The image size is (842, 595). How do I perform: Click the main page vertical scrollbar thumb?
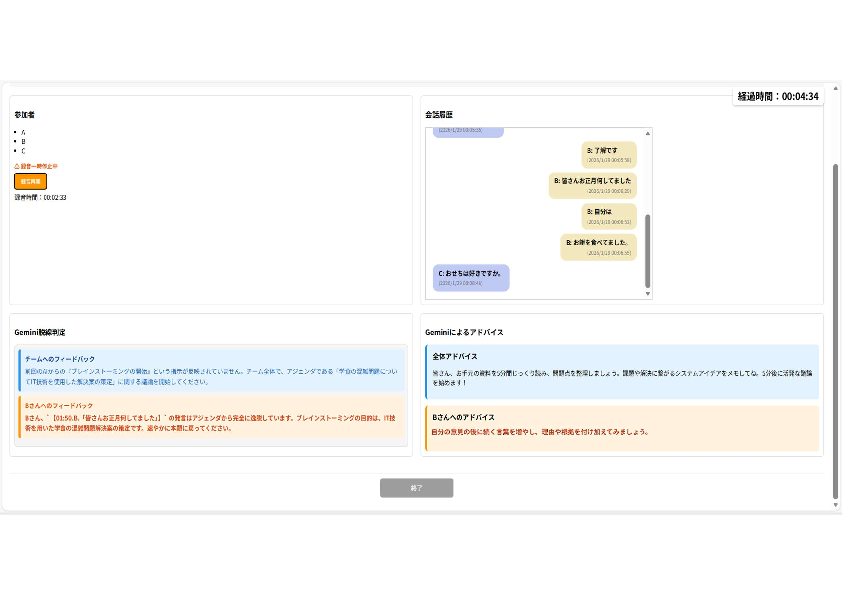pyautogui.click(x=836, y=330)
